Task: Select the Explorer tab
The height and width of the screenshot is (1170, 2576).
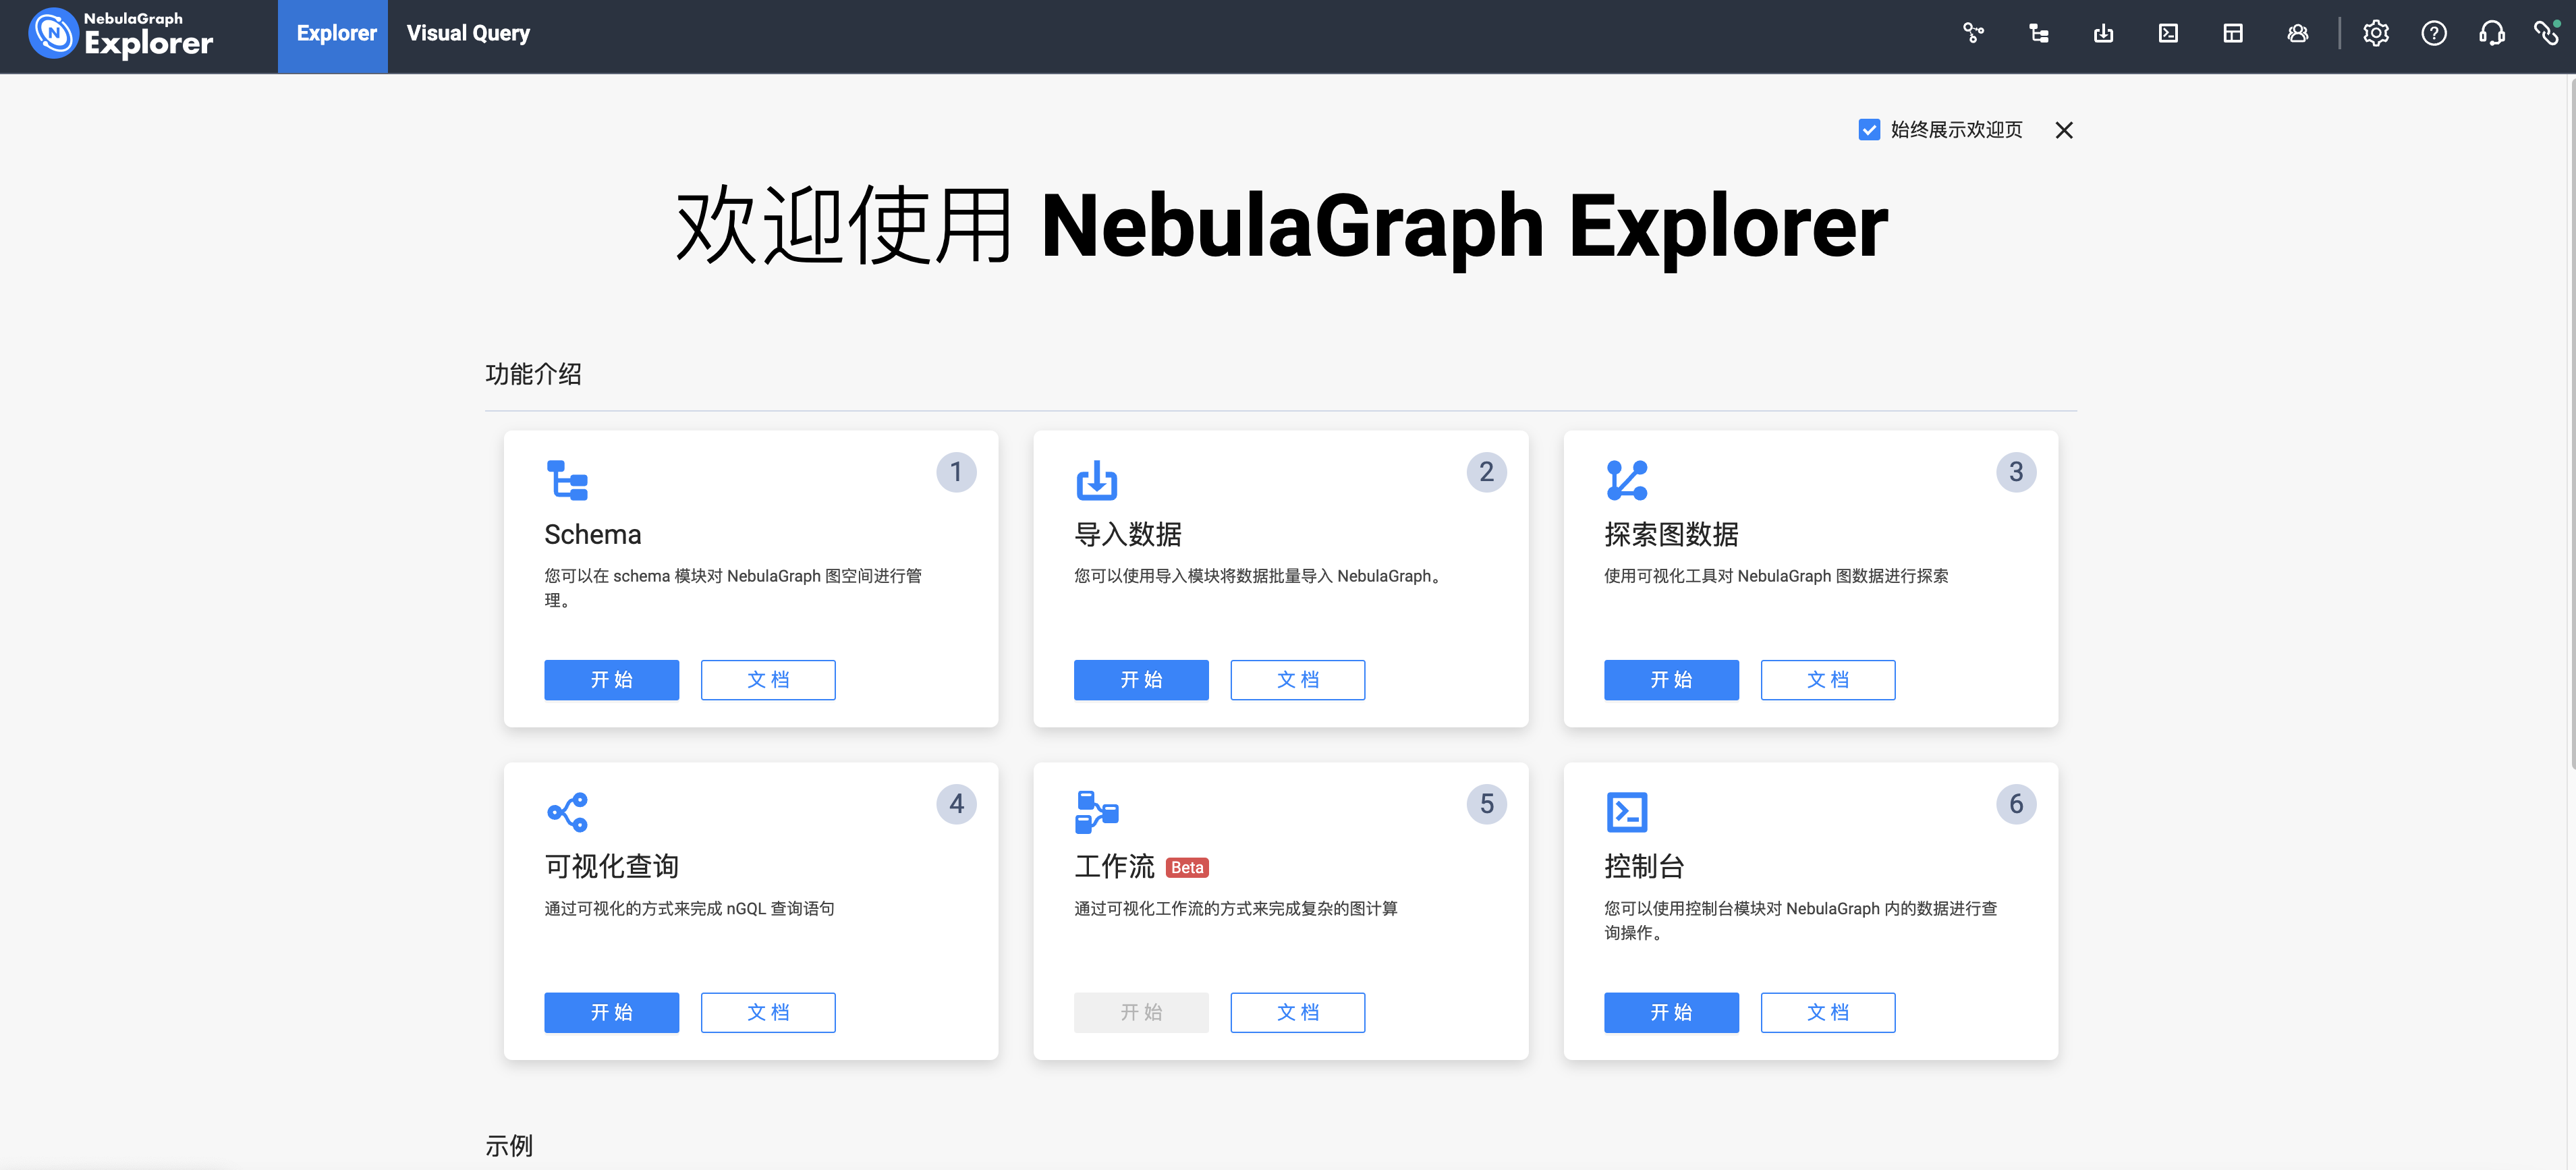Action: point(334,33)
